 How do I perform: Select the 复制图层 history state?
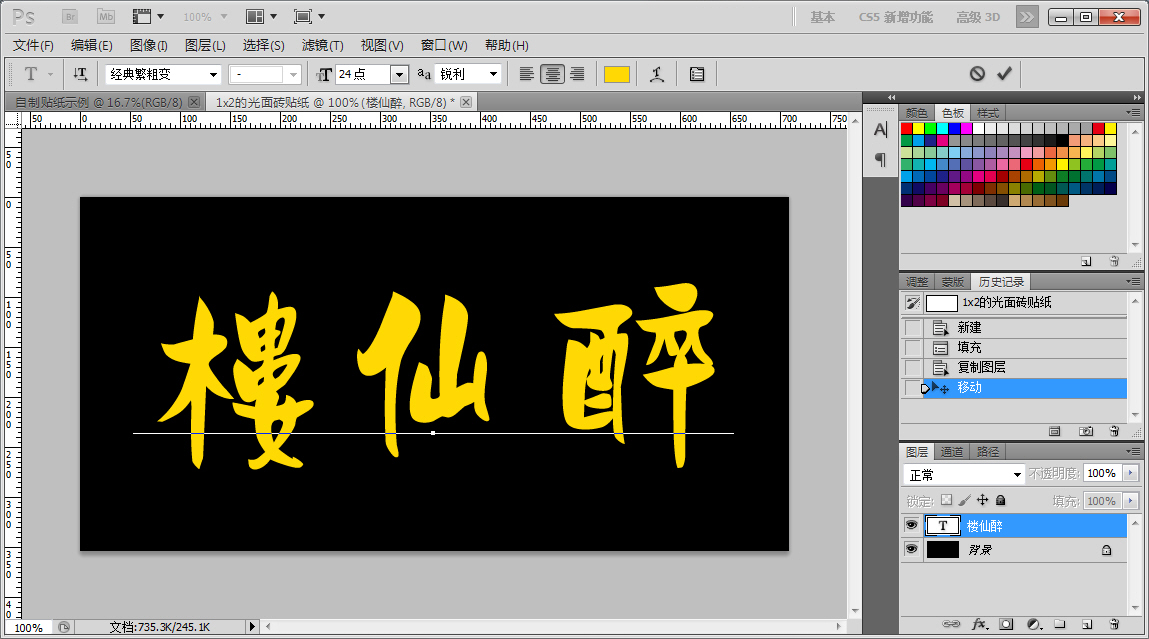pyautogui.click(x=1013, y=367)
